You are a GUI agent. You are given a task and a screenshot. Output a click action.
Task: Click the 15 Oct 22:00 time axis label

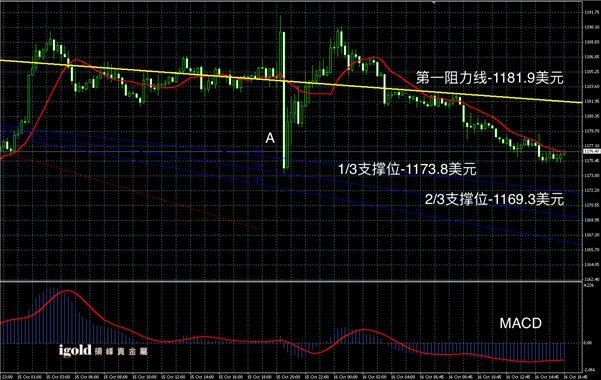tap(317, 377)
